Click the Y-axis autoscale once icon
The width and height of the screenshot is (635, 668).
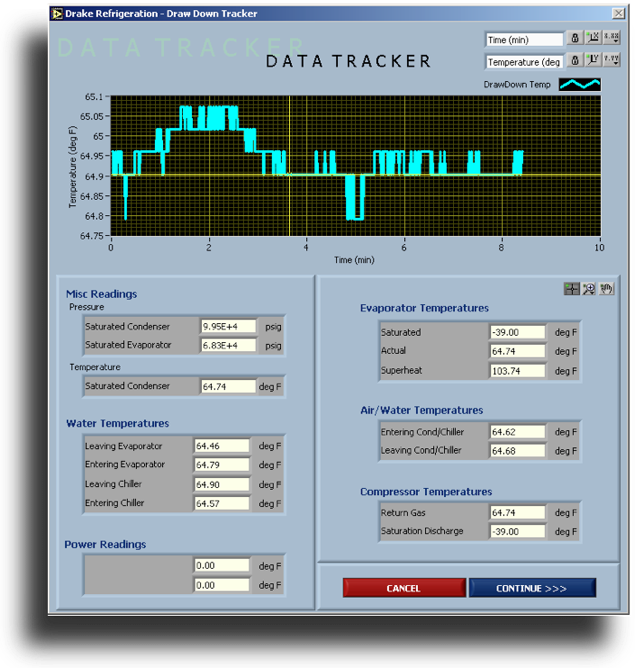[593, 61]
